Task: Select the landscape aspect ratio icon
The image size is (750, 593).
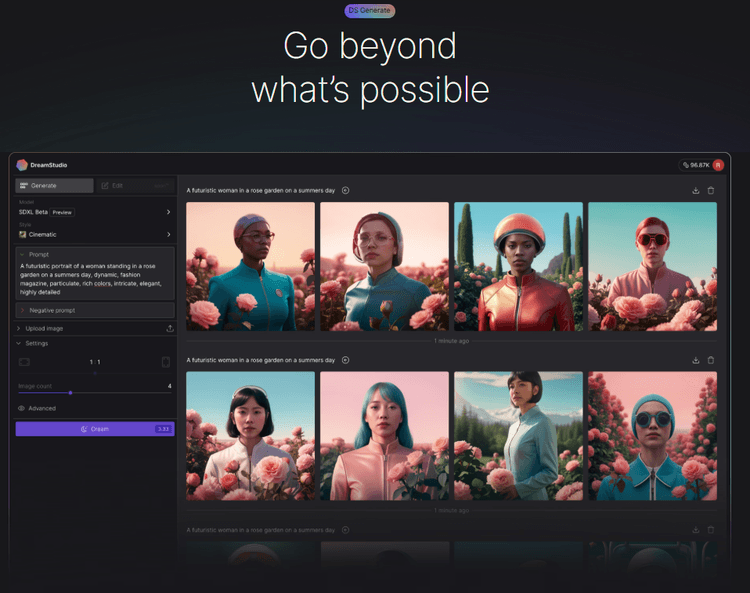Action: (25, 362)
